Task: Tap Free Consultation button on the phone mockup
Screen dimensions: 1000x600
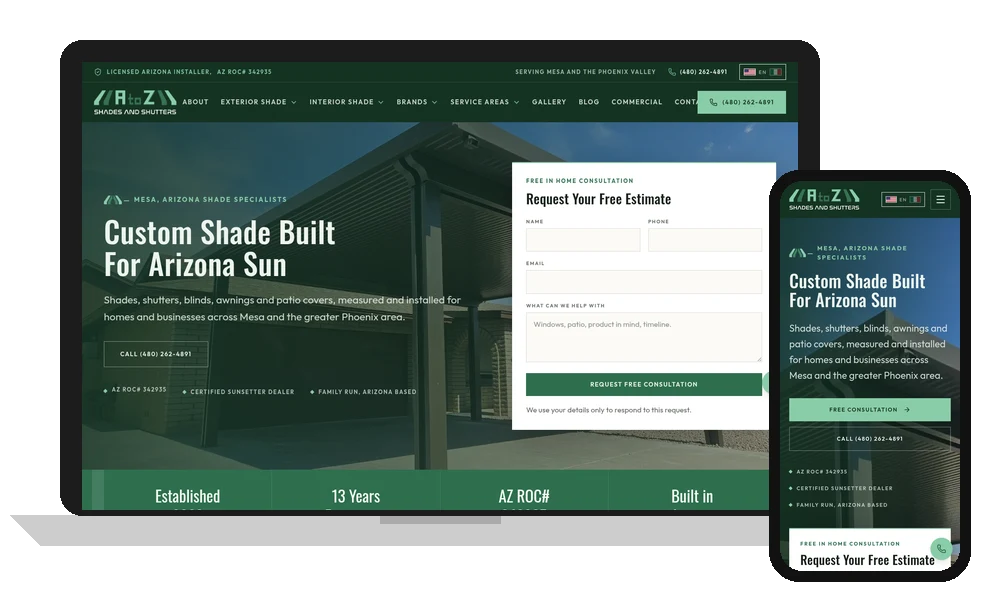Action: [x=869, y=409]
